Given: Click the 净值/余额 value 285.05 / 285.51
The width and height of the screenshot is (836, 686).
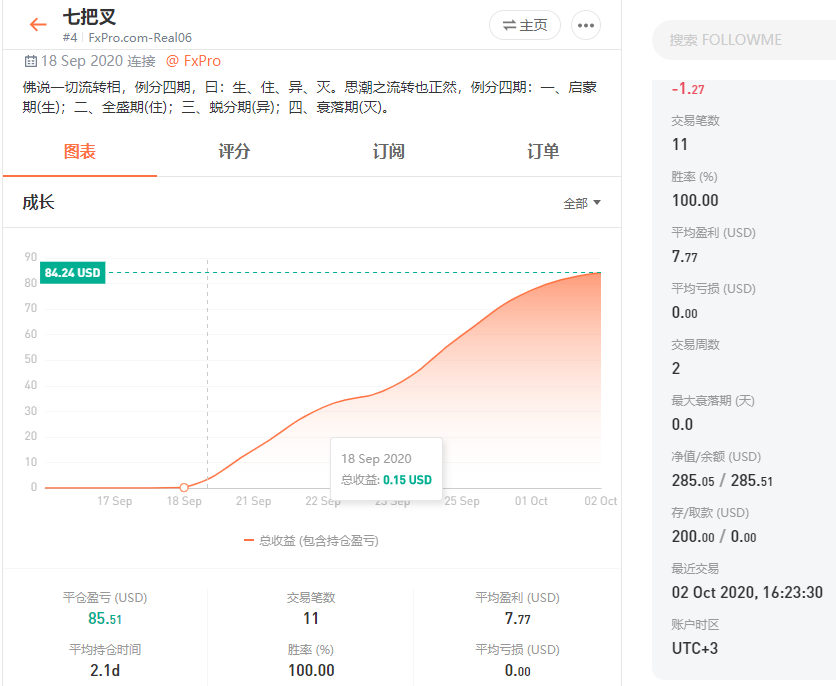Looking at the screenshot, I should [722, 480].
